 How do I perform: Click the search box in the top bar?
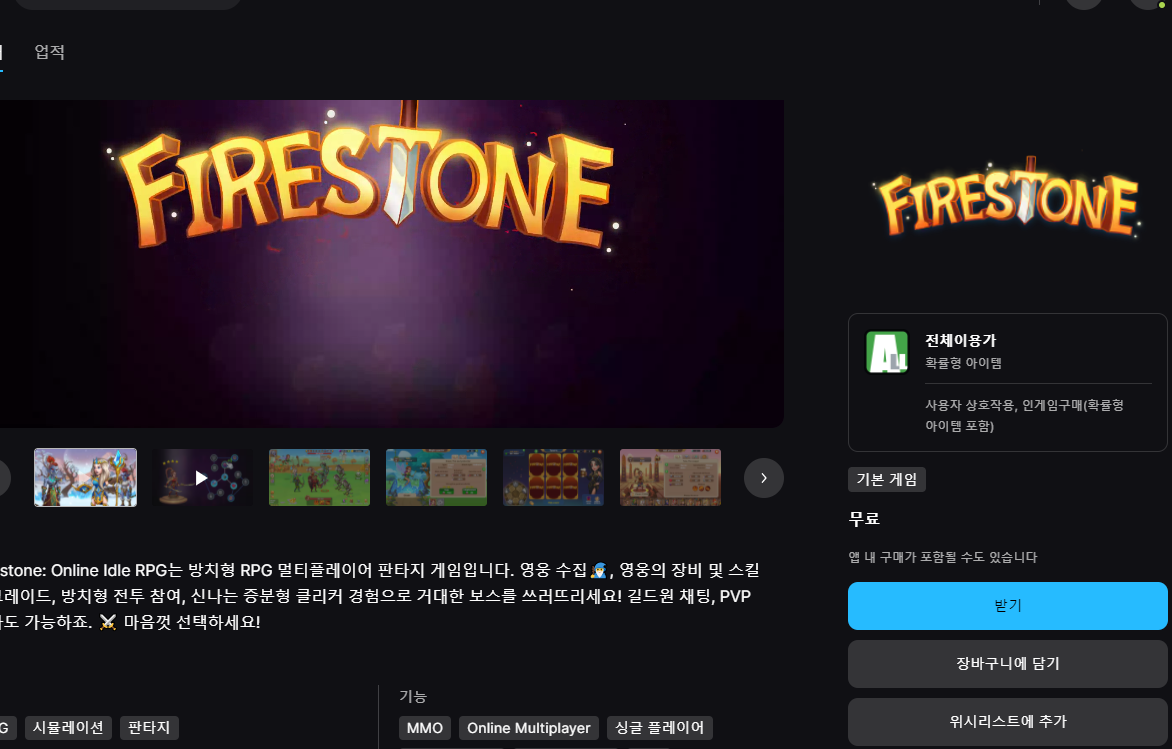(x=128, y=3)
